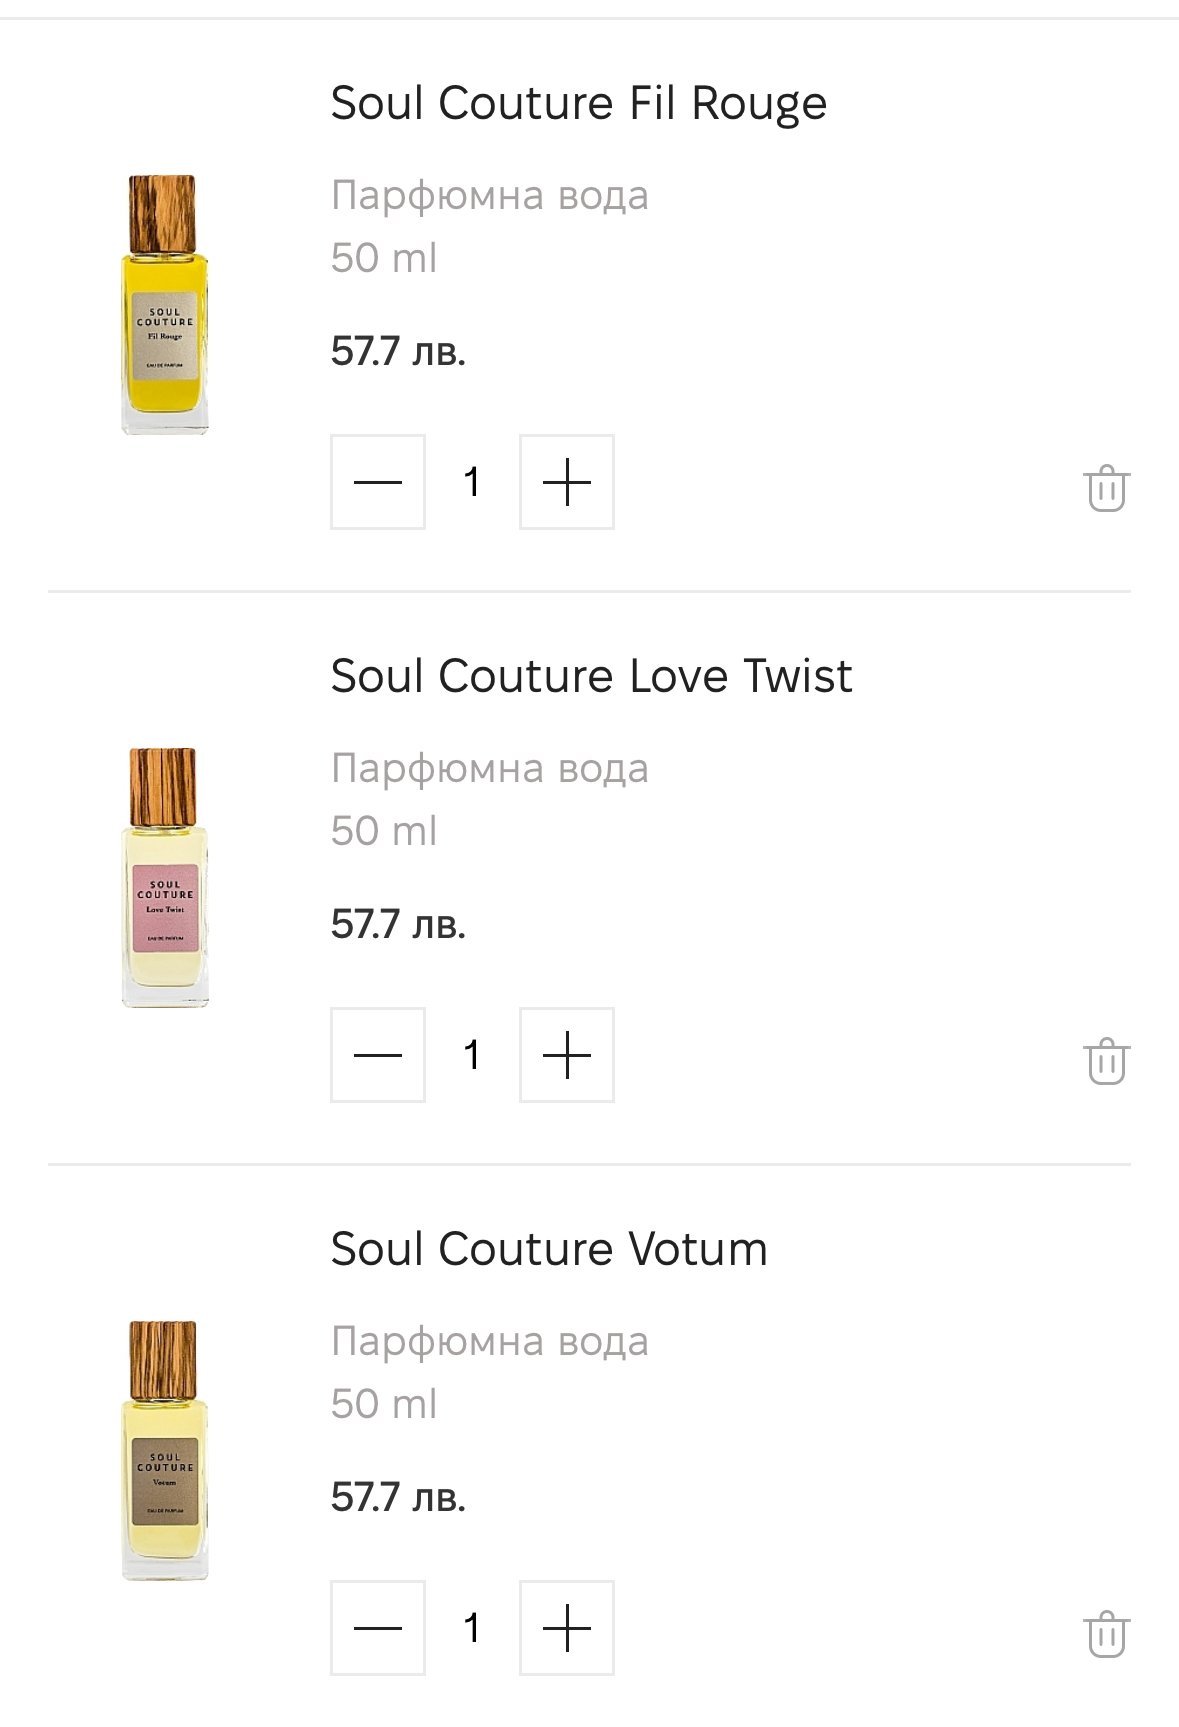1179x1727 pixels.
Task: Click the Votum quantity number field
Action: pyautogui.click(x=472, y=1628)
